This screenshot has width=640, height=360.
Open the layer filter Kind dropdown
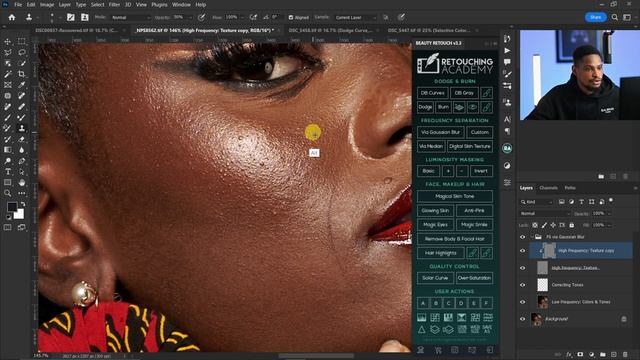[x=537, y=202]
